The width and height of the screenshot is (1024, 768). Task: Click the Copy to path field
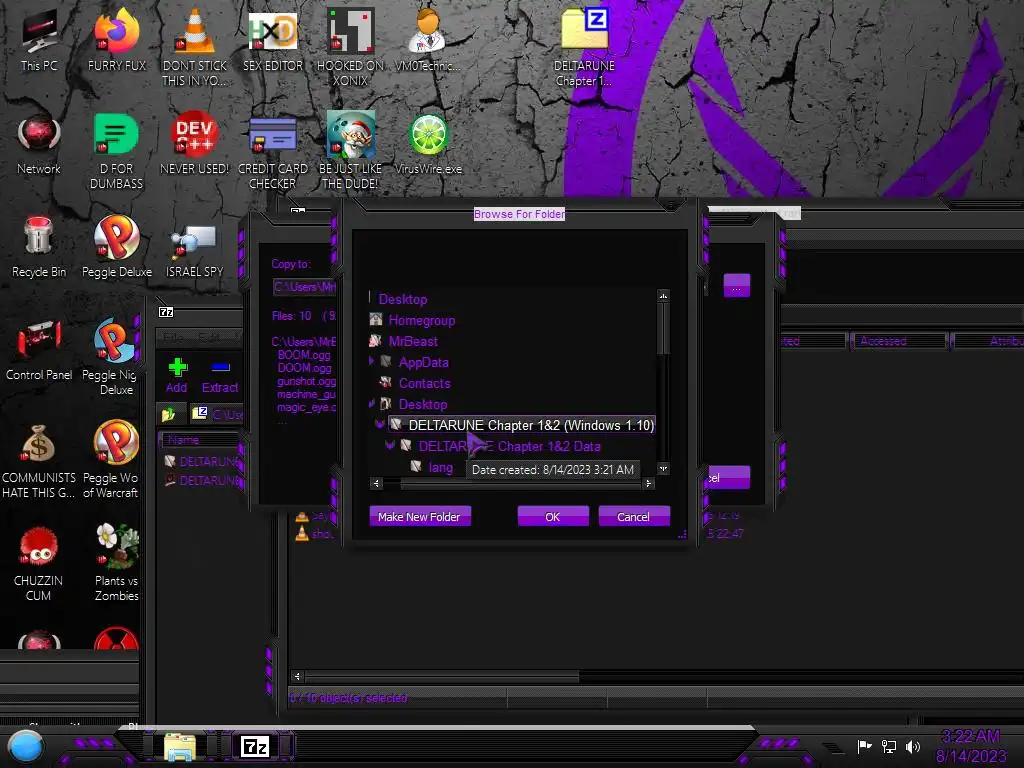(x=304, y=287)
